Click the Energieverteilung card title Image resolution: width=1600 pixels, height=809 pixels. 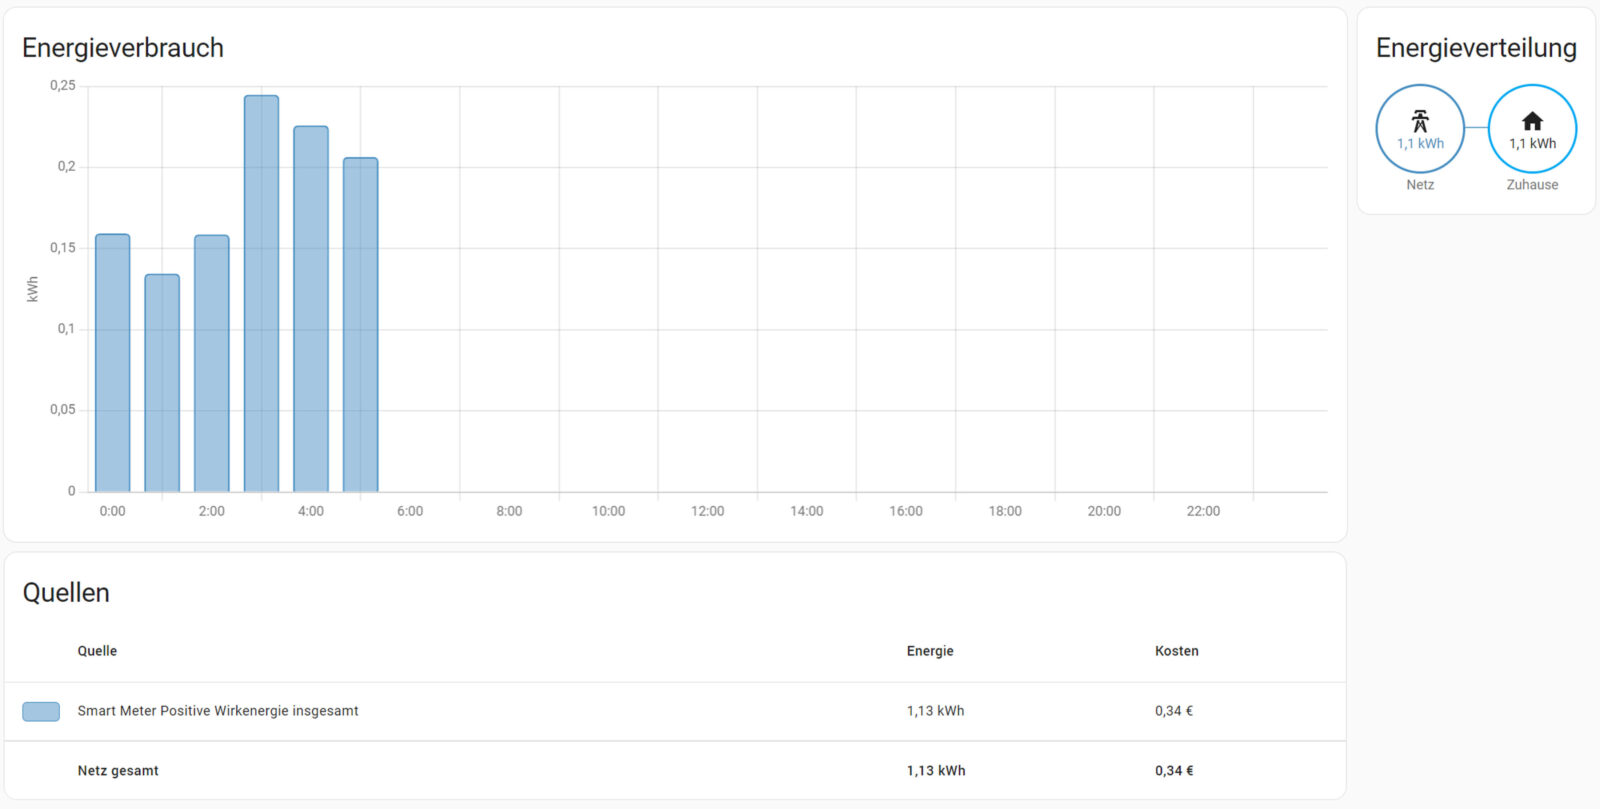coord(1476,48)
